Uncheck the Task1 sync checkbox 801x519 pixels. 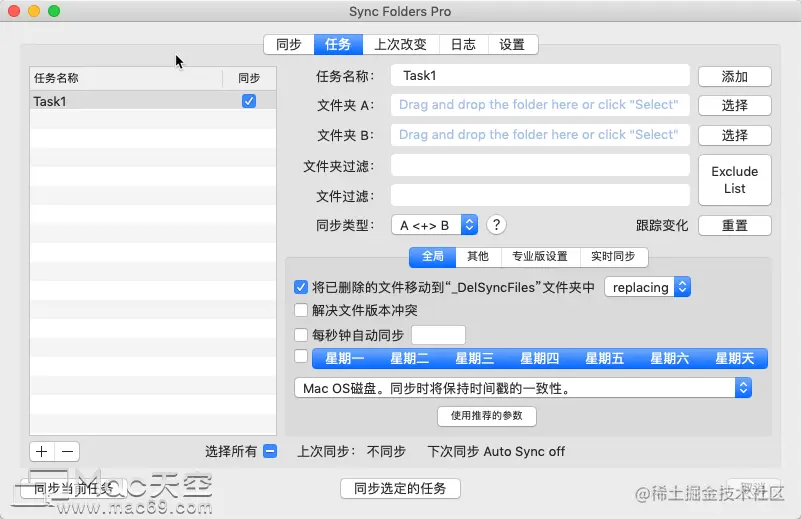[249, 101]
